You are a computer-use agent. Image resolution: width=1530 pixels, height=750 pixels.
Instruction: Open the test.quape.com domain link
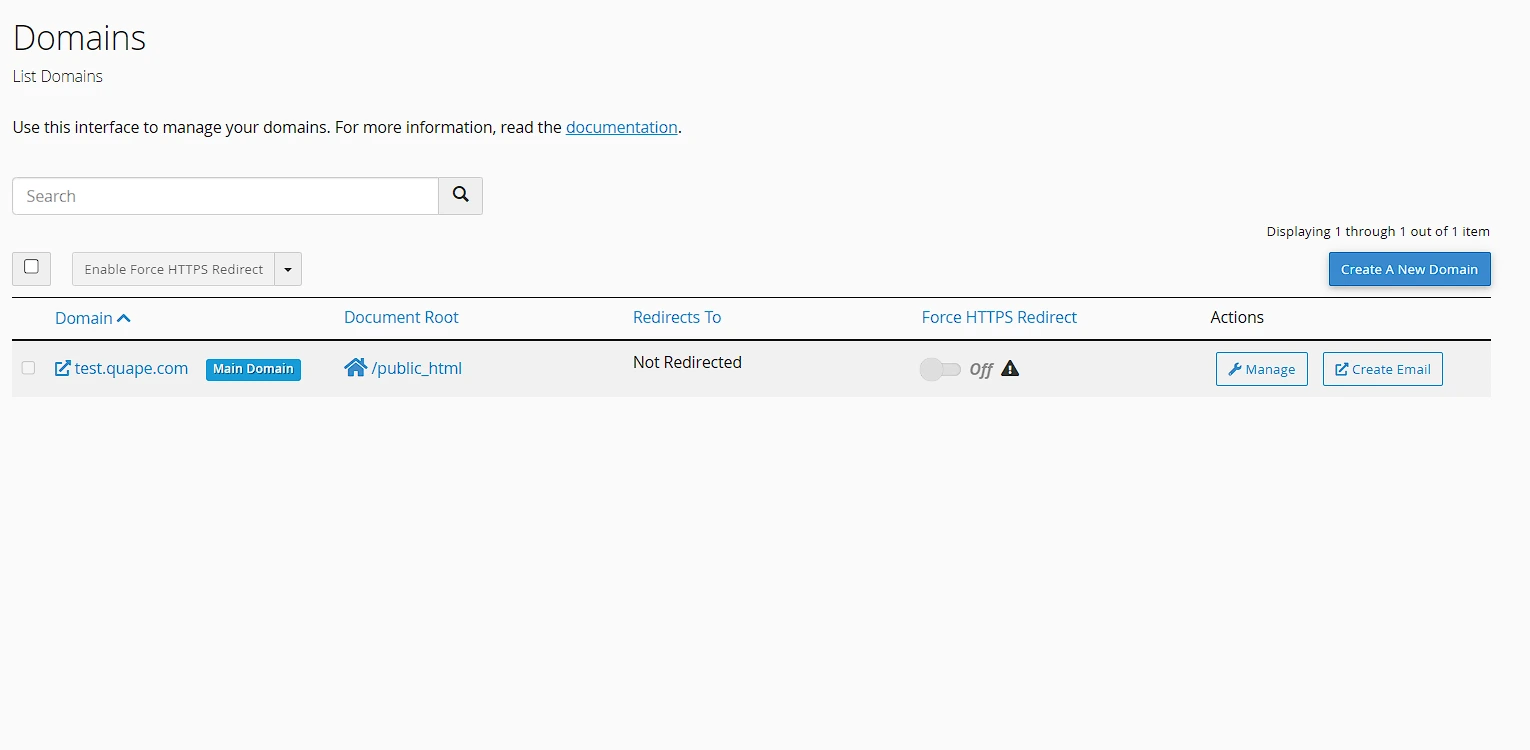click(131, 368)
